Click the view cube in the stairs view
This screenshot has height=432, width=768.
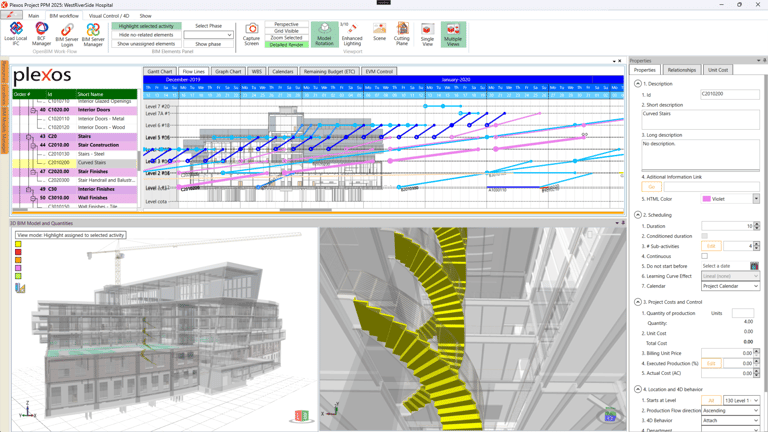tap(609, 415)
